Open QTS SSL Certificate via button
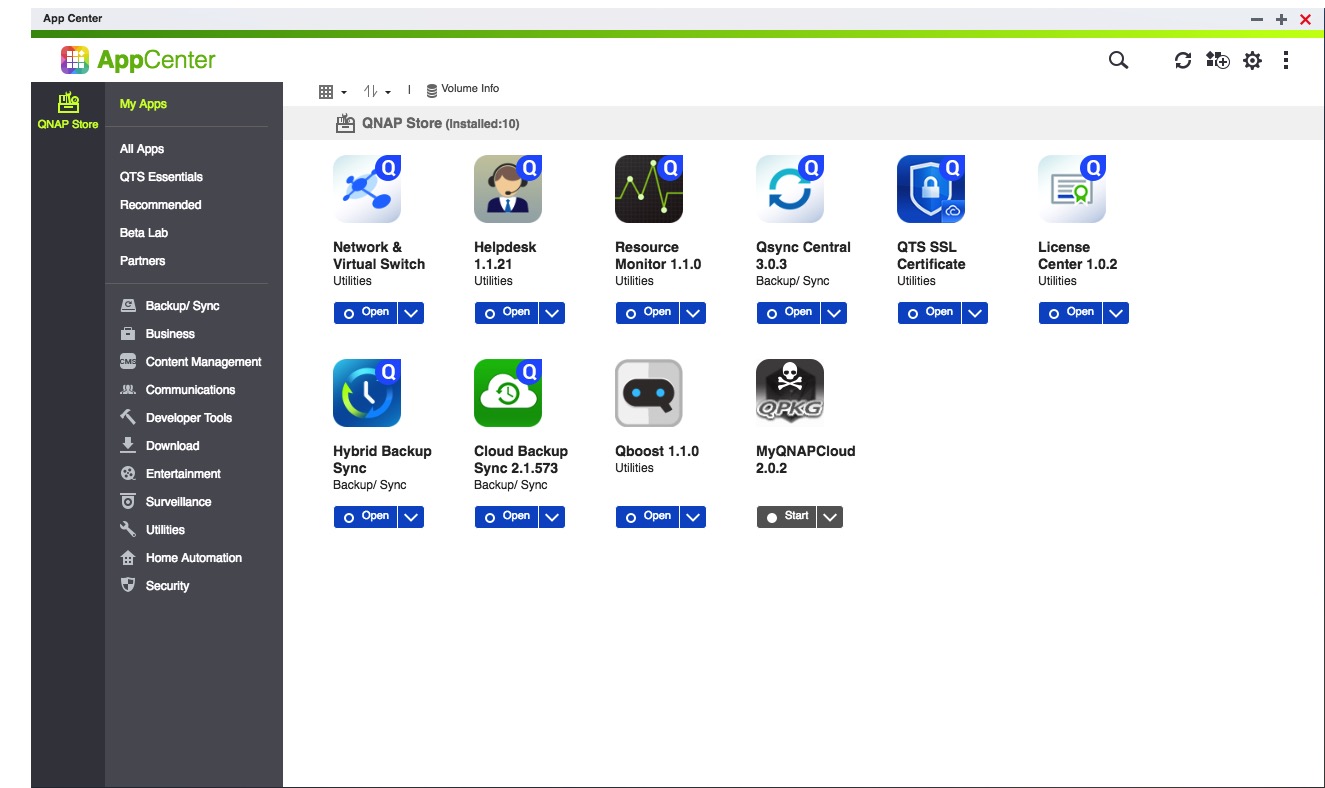 929,313
